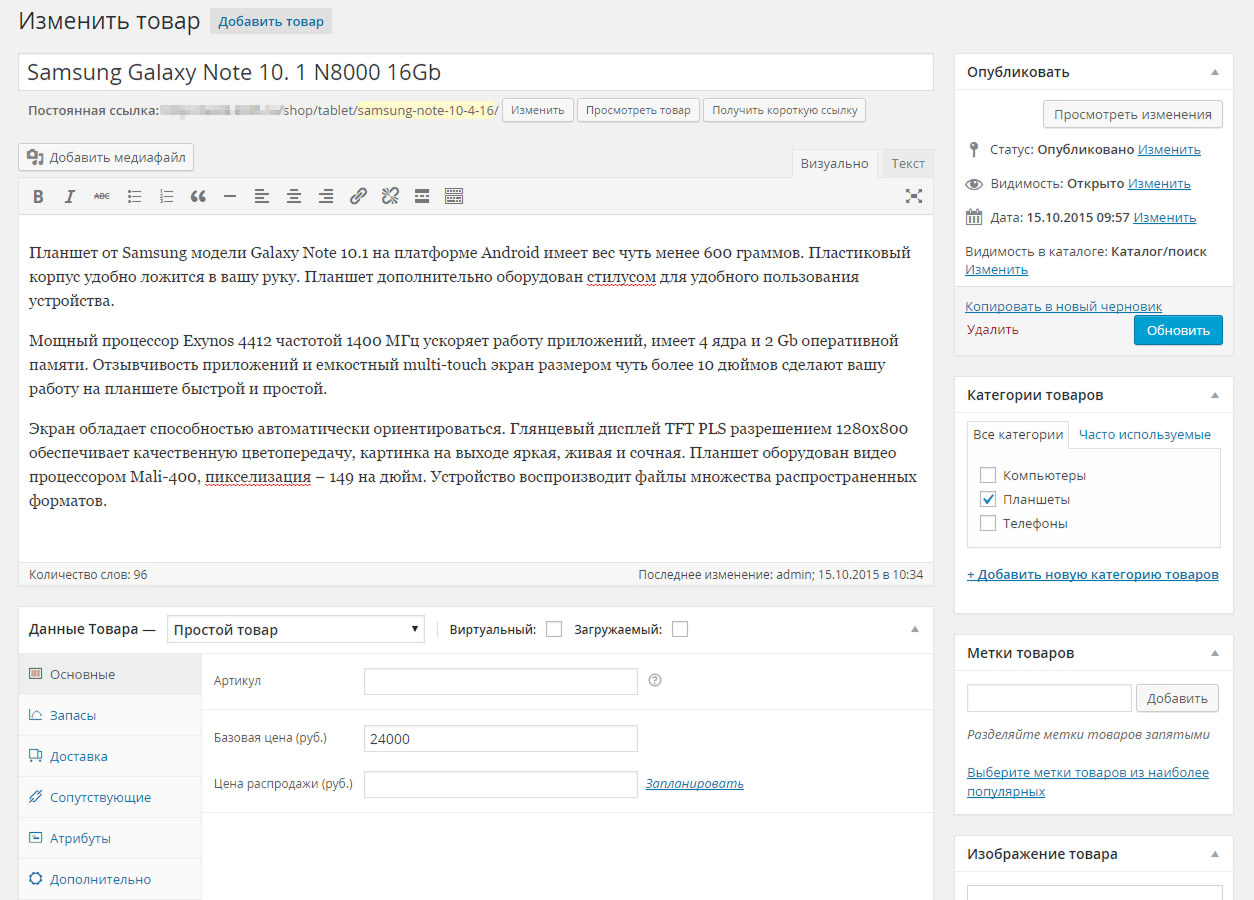
Task: Open the Запасы product data tab
Action: (x=110, y=715)
